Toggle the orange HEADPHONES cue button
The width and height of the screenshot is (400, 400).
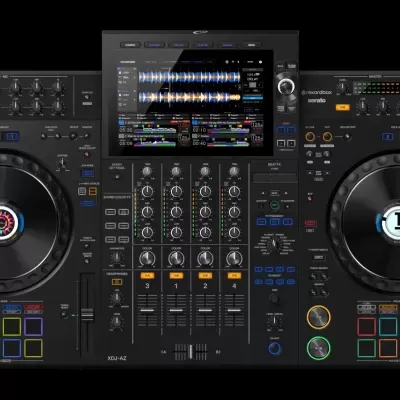pyautogui.click(x=117, y=282)
